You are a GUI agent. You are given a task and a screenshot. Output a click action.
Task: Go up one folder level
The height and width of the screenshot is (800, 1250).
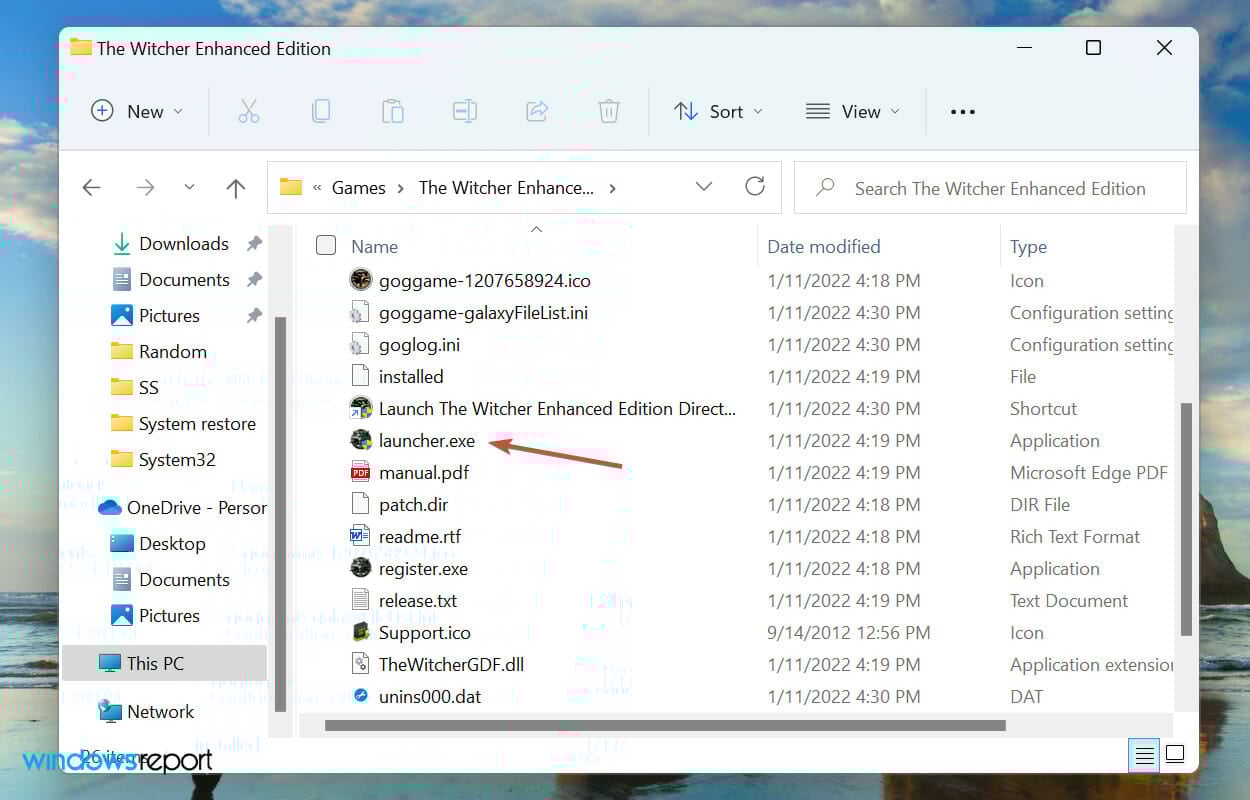tap(236, 188)
